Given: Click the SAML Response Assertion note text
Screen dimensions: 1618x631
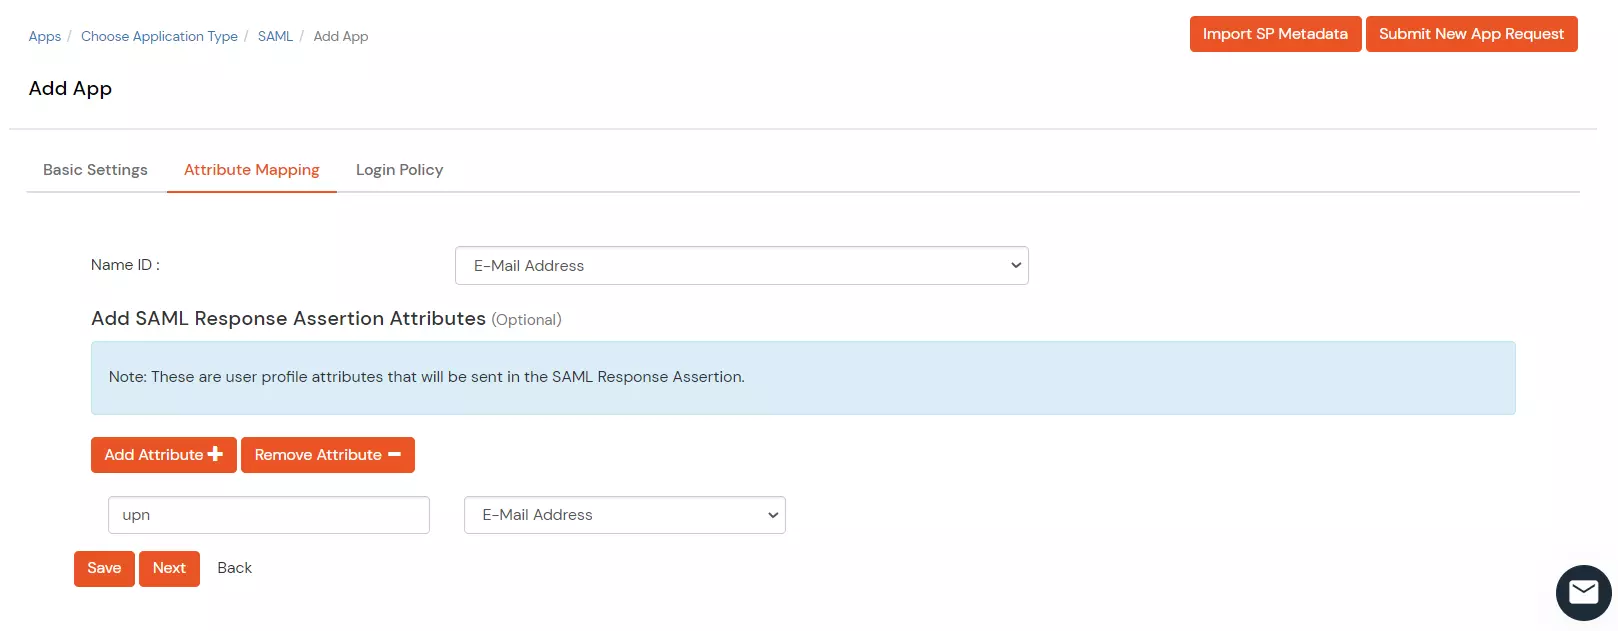Looking at the screenshot, I should click(x=427, y=377).
